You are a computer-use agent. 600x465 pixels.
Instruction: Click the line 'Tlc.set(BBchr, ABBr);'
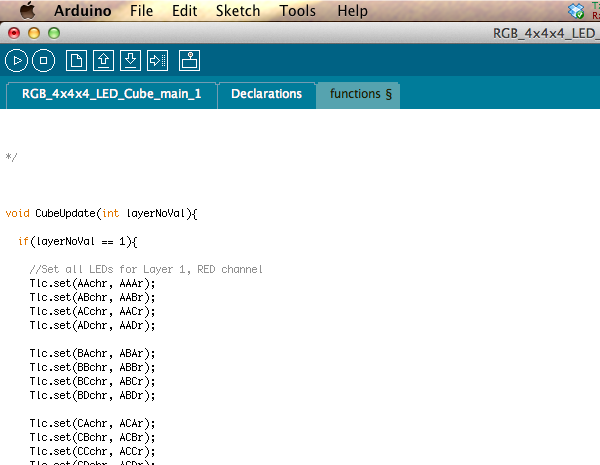coord(93,367)
